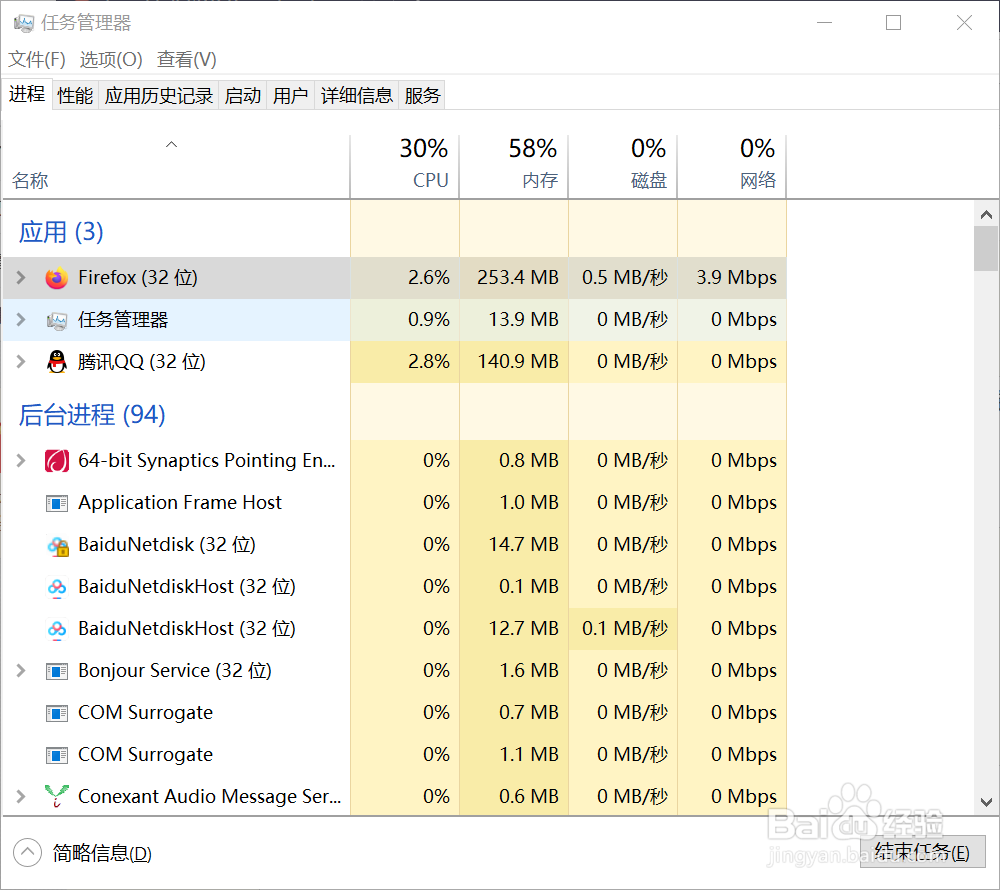Click the scrollbar up arrow

pos(986,215)
